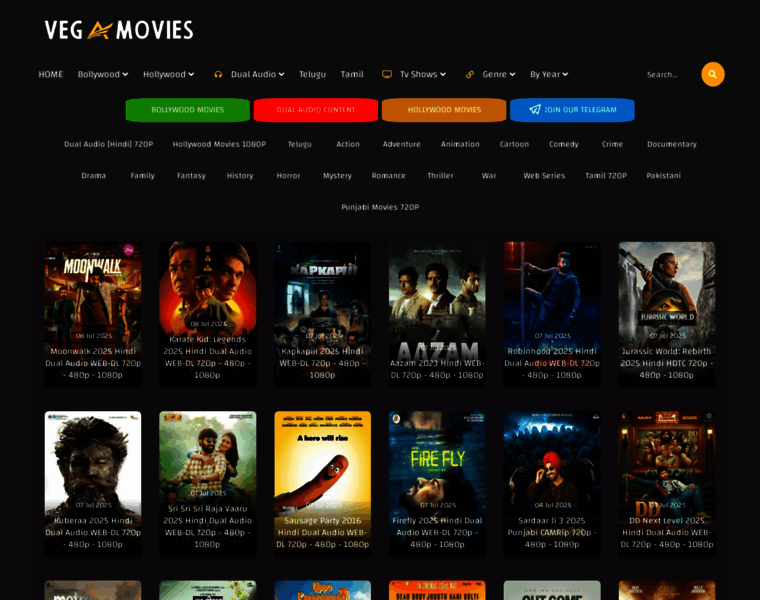Open the Family genre link
This screenshot has width=760, height=600.
pyautogui.click(x=142, y=175)
